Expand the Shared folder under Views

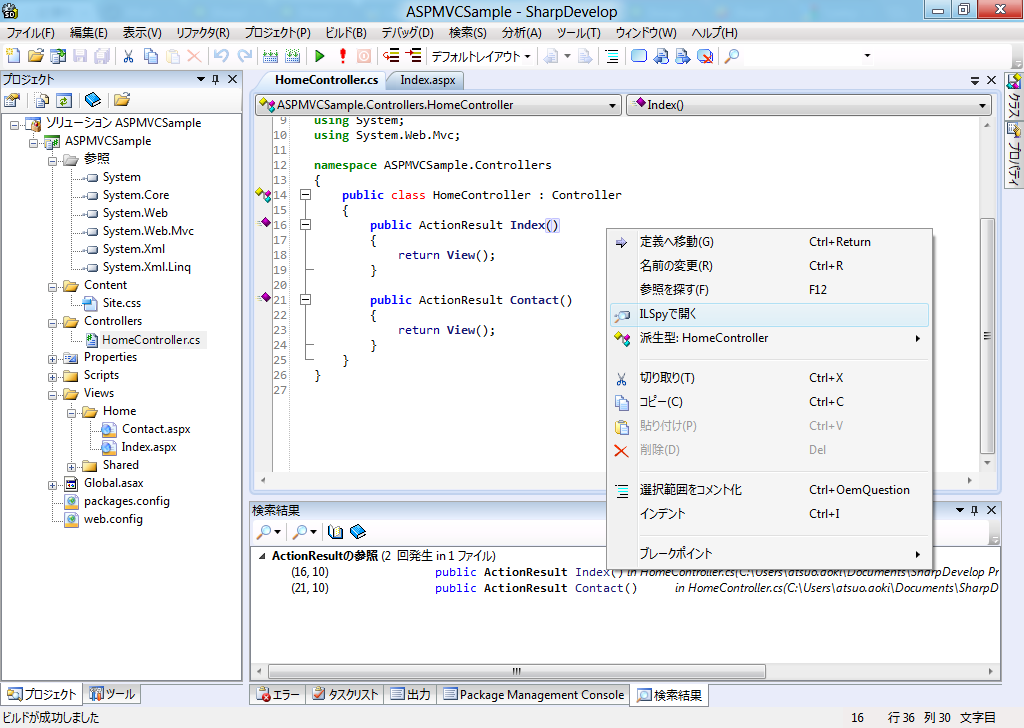[x=71, y=467]
